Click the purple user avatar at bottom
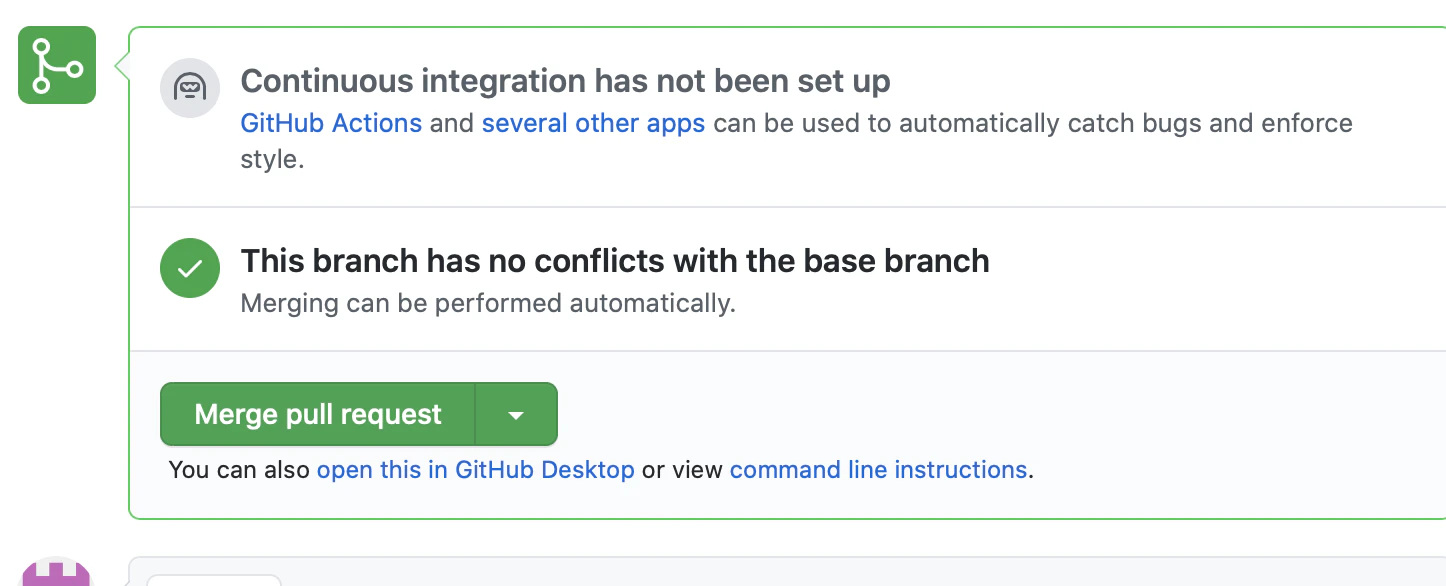This screenshot has width=1446, height=586. tap(57, 573)
